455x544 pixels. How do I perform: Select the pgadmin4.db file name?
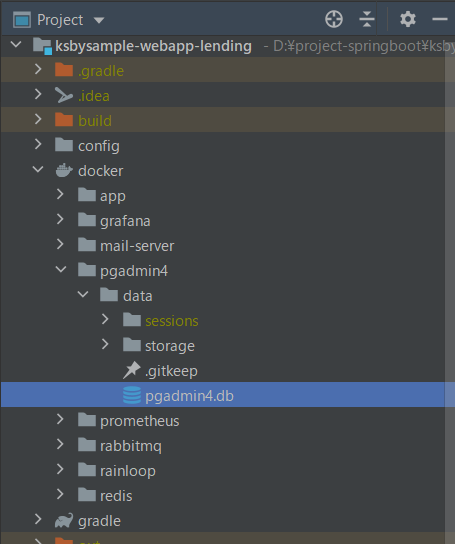[x=189, y=396]
